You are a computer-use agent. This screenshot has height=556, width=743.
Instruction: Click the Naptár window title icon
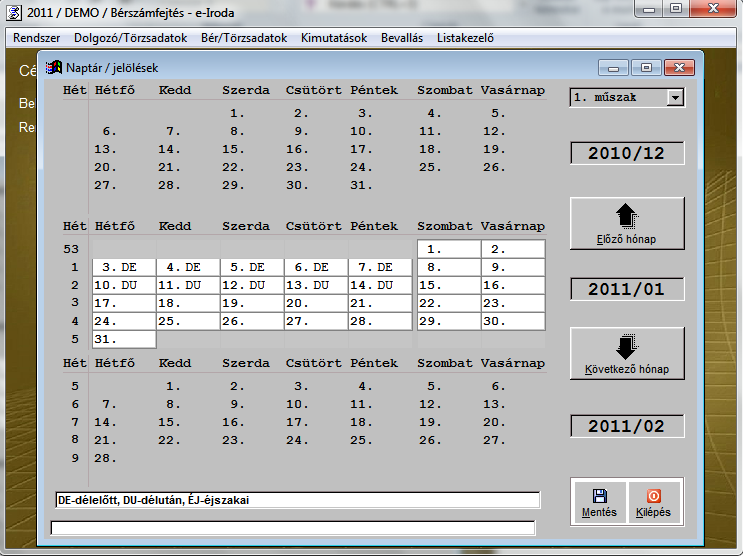54,68
